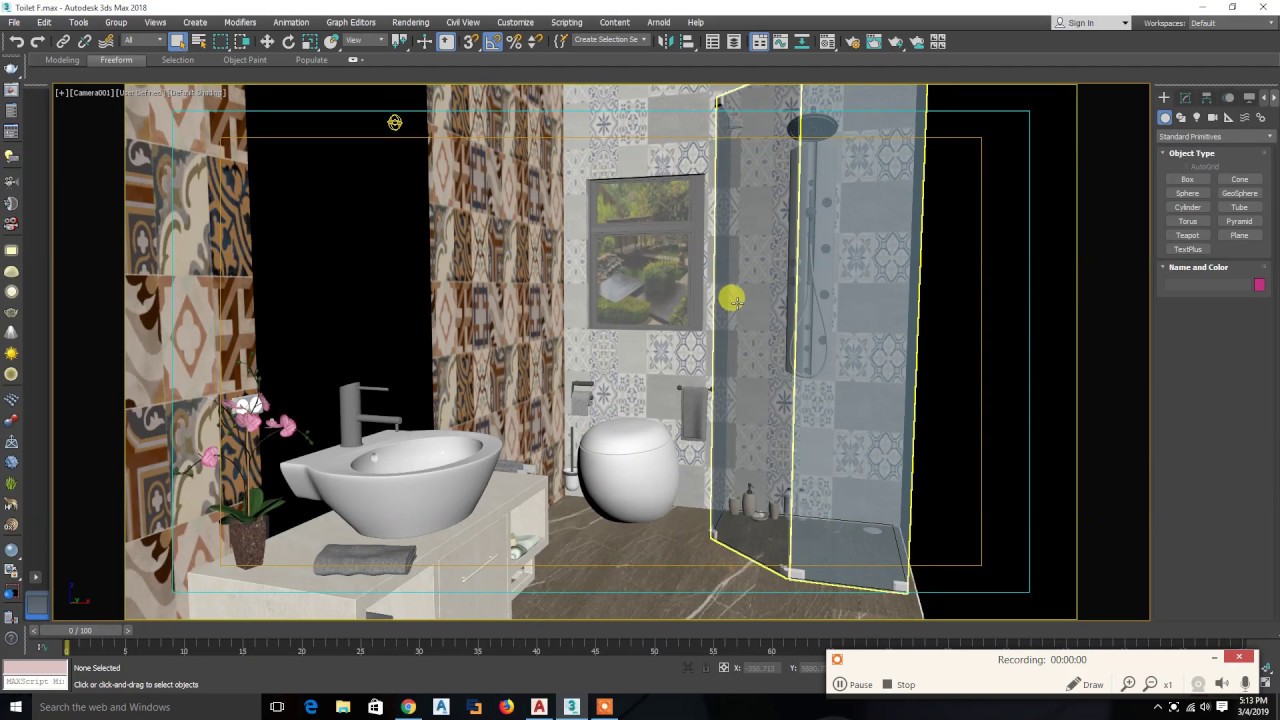The width and height of the screenshot is (1280, 720).
Task: Toggle Spinner Snap in the toolbar
Action: pos(535,41)
